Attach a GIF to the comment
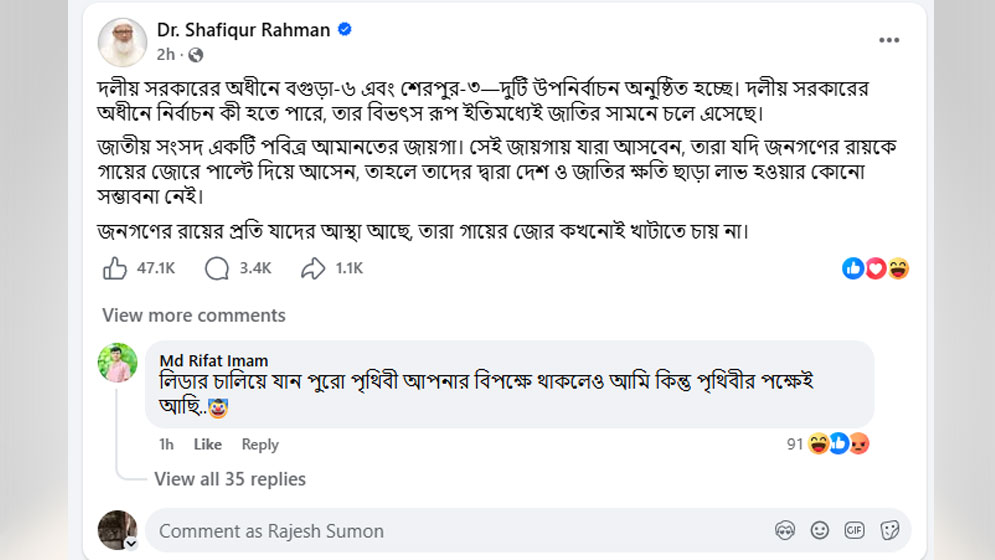This screenshot has height=560, width=995. coord(853,530)
